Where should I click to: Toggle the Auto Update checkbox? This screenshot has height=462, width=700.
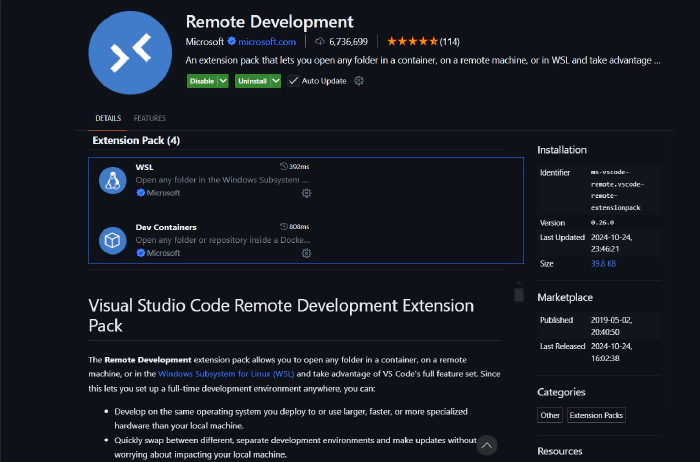[x=293, y=81]
